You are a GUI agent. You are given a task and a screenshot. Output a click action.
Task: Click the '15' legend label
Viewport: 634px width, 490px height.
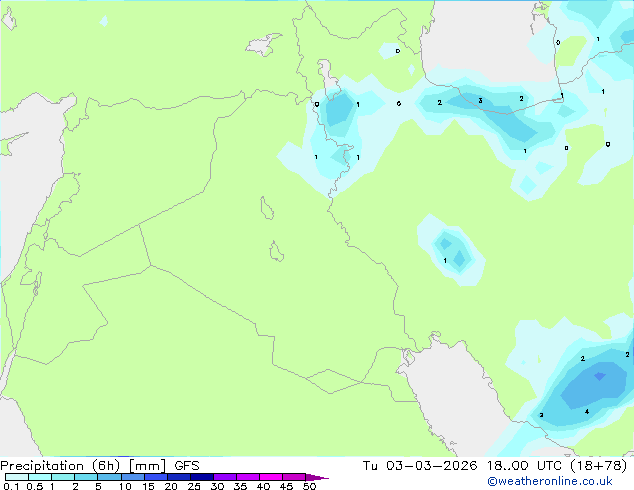(148, 486)
